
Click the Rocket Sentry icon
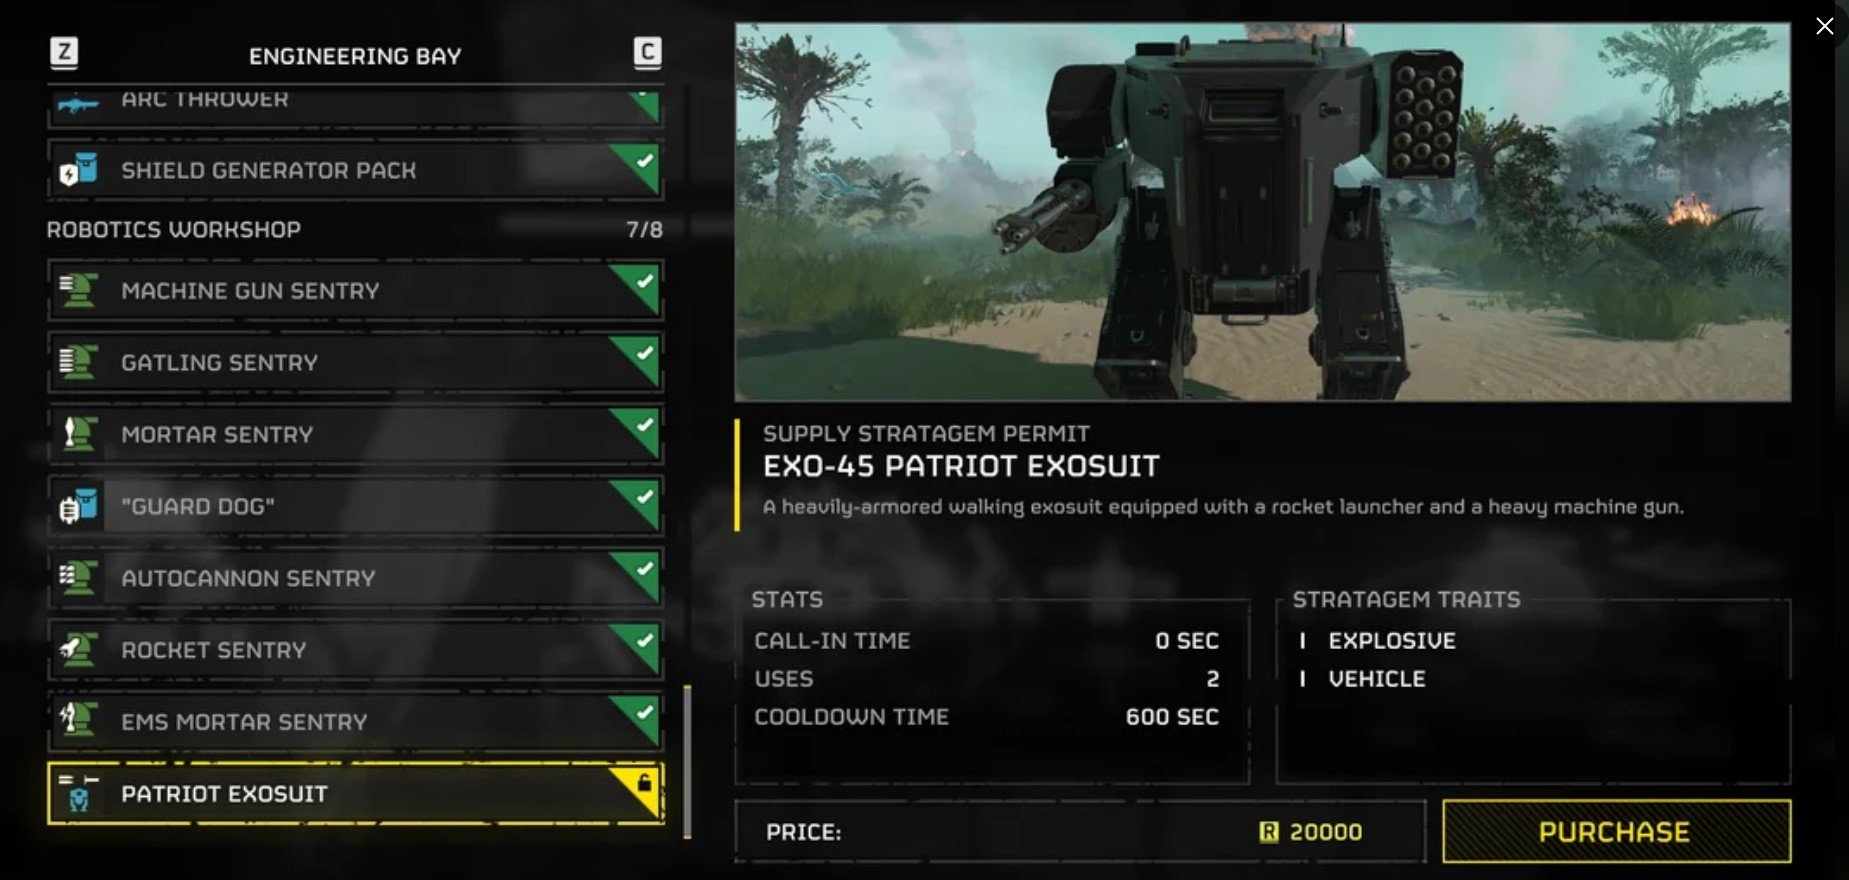78,650
